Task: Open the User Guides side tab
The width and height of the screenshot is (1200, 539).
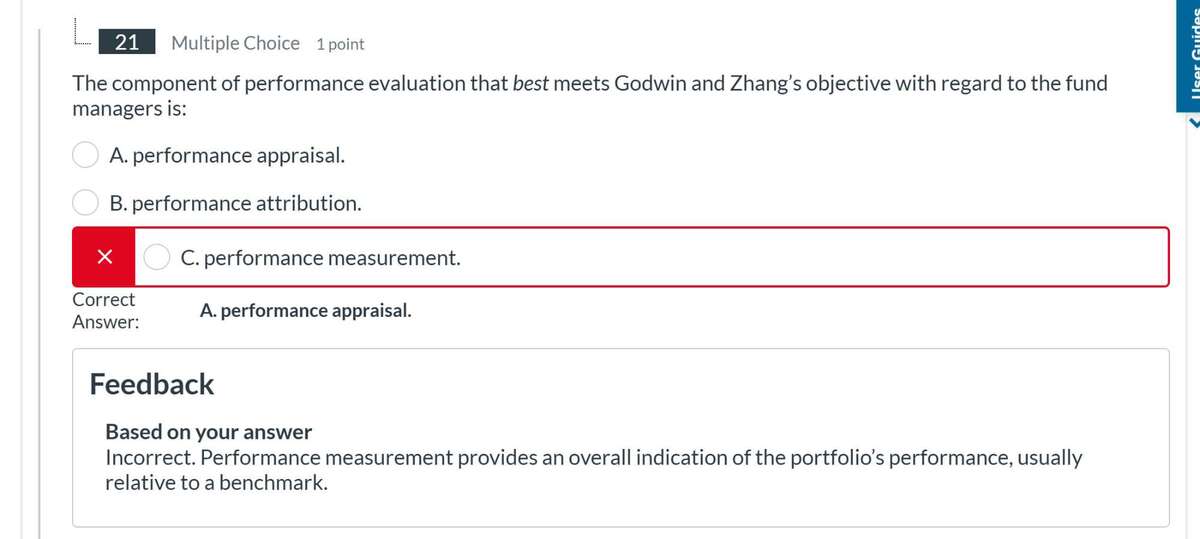Action: click(x=1190, y=40)
